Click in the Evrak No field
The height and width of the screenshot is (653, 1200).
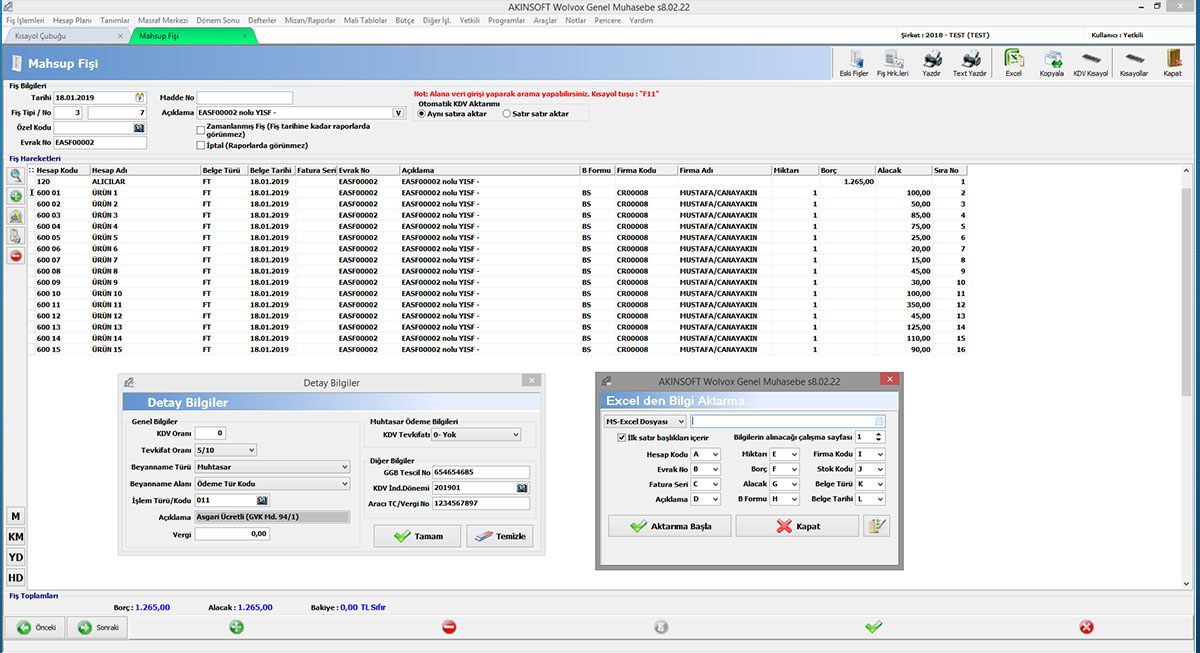(x=100, y=143)
